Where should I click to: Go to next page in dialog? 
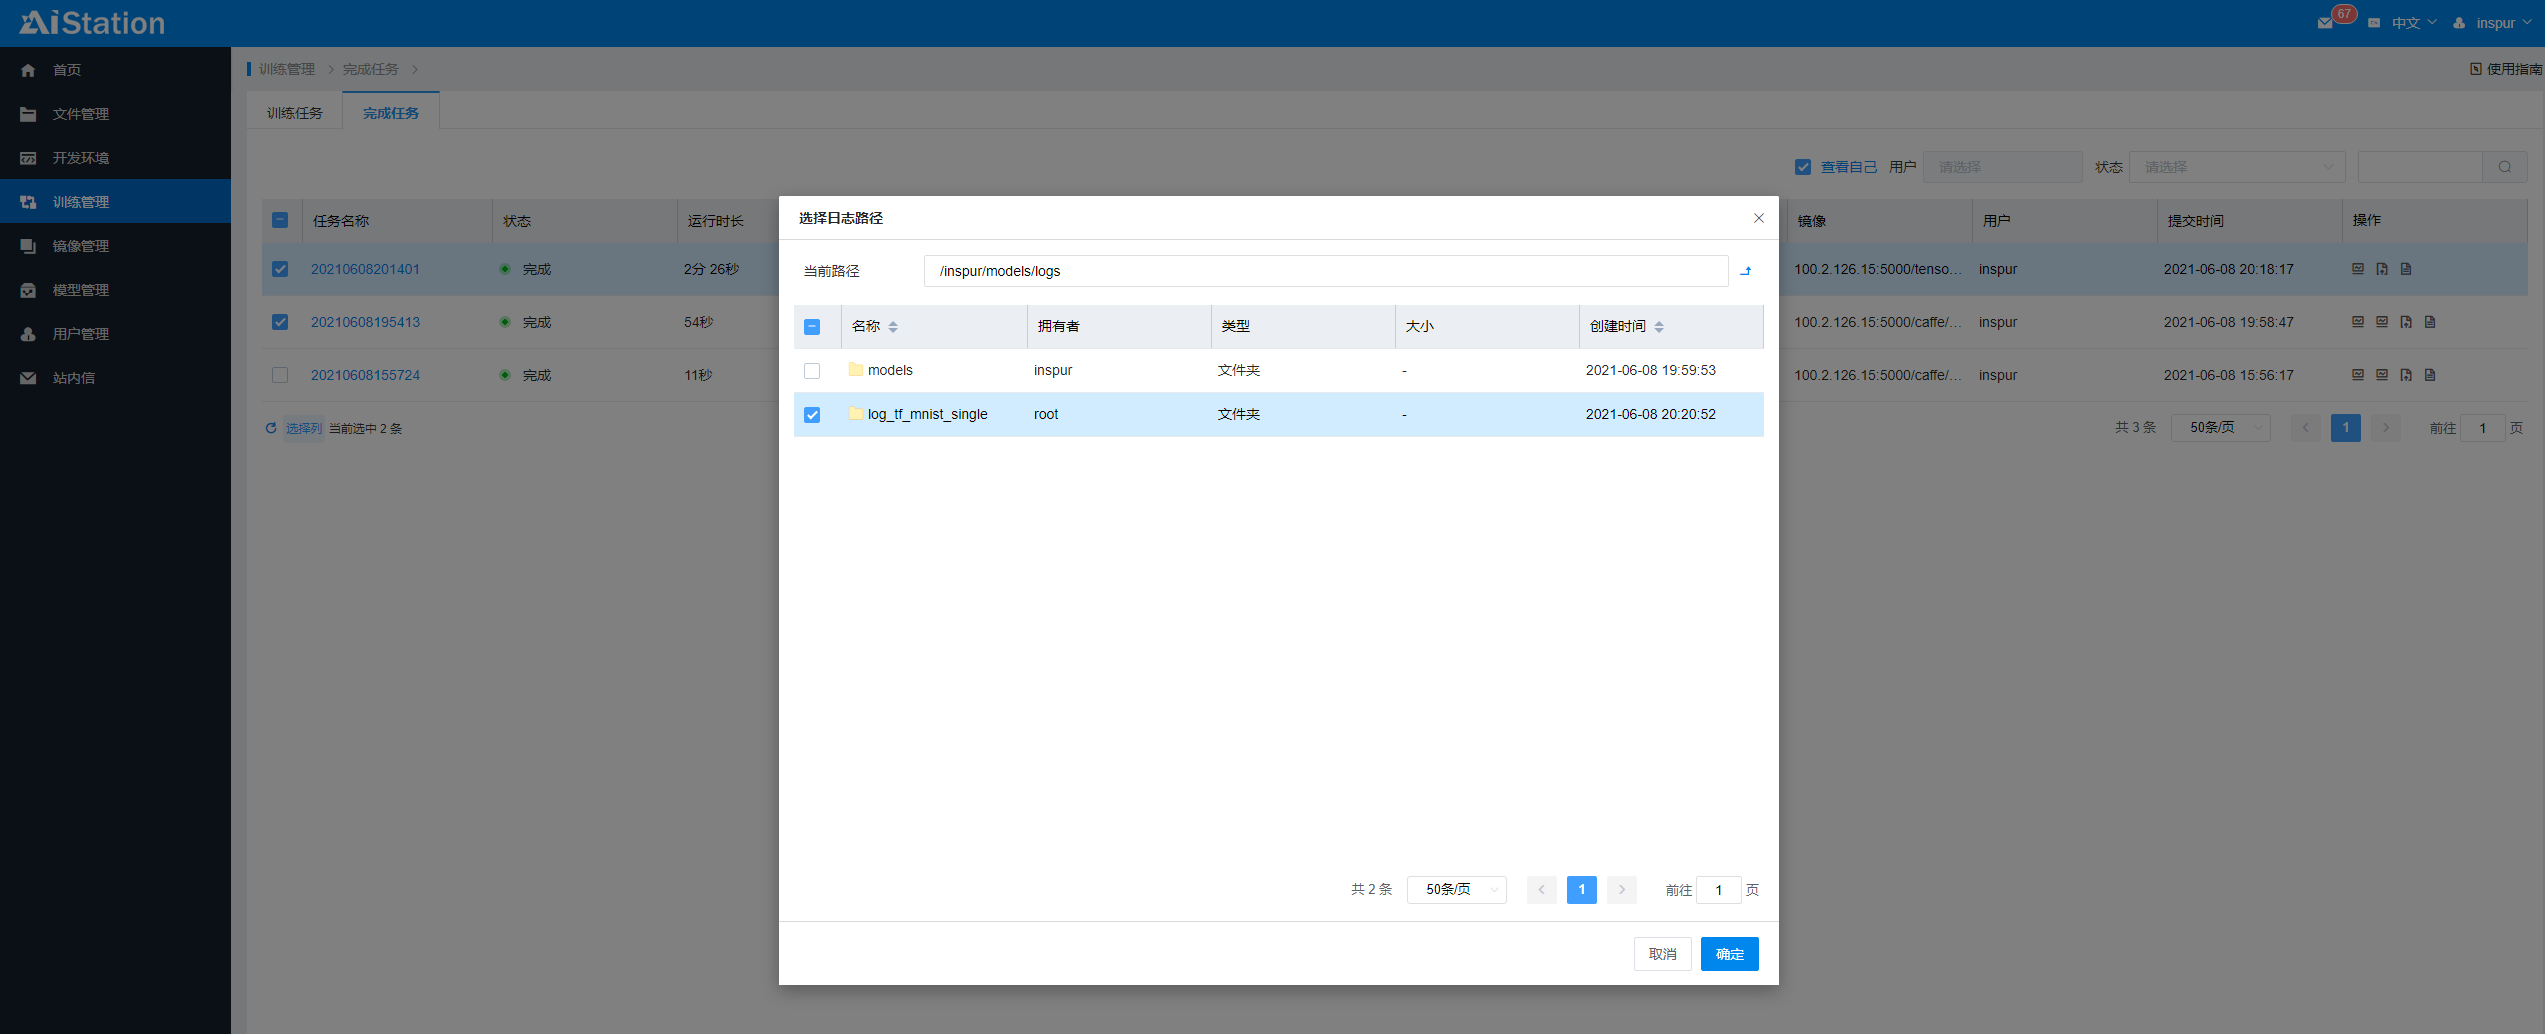pos(1621,890)
